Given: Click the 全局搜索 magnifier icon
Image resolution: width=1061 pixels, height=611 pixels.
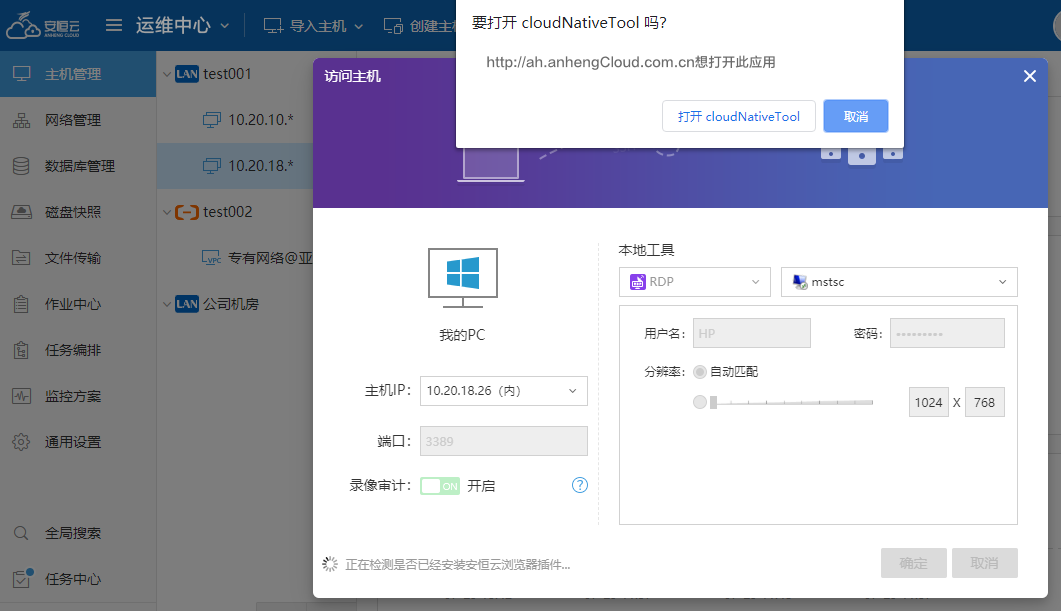Looking at the screenshot, I should (x=22, y=533).
